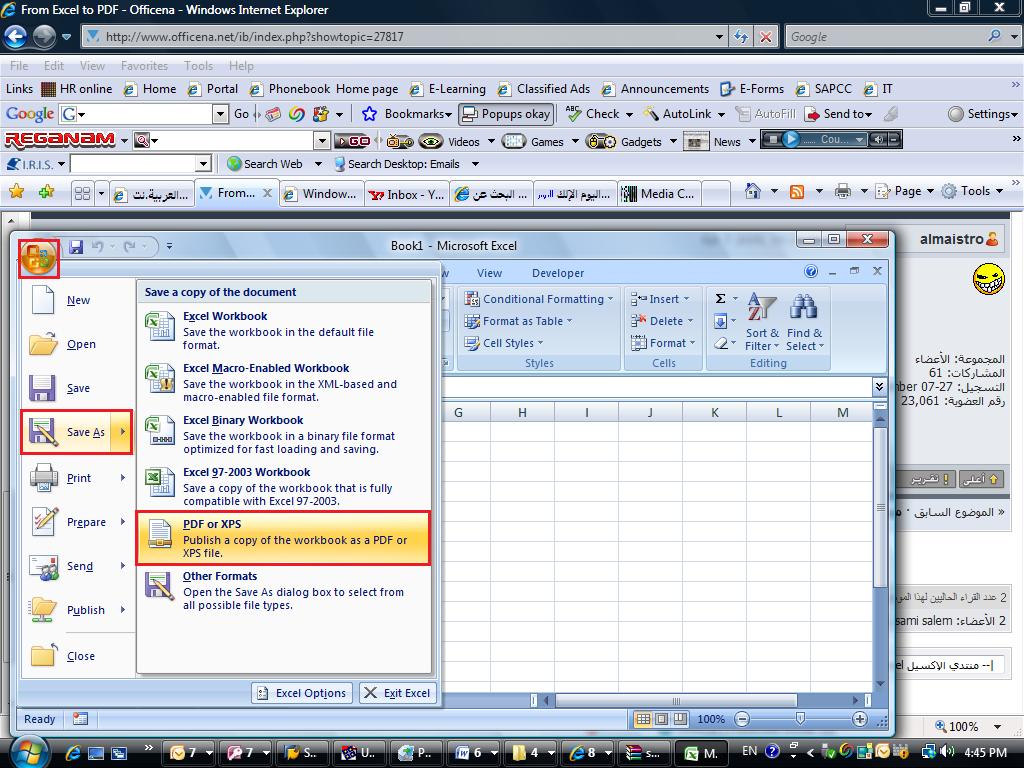Switch to Page Break Preview in status bar

tap(680, 719)
